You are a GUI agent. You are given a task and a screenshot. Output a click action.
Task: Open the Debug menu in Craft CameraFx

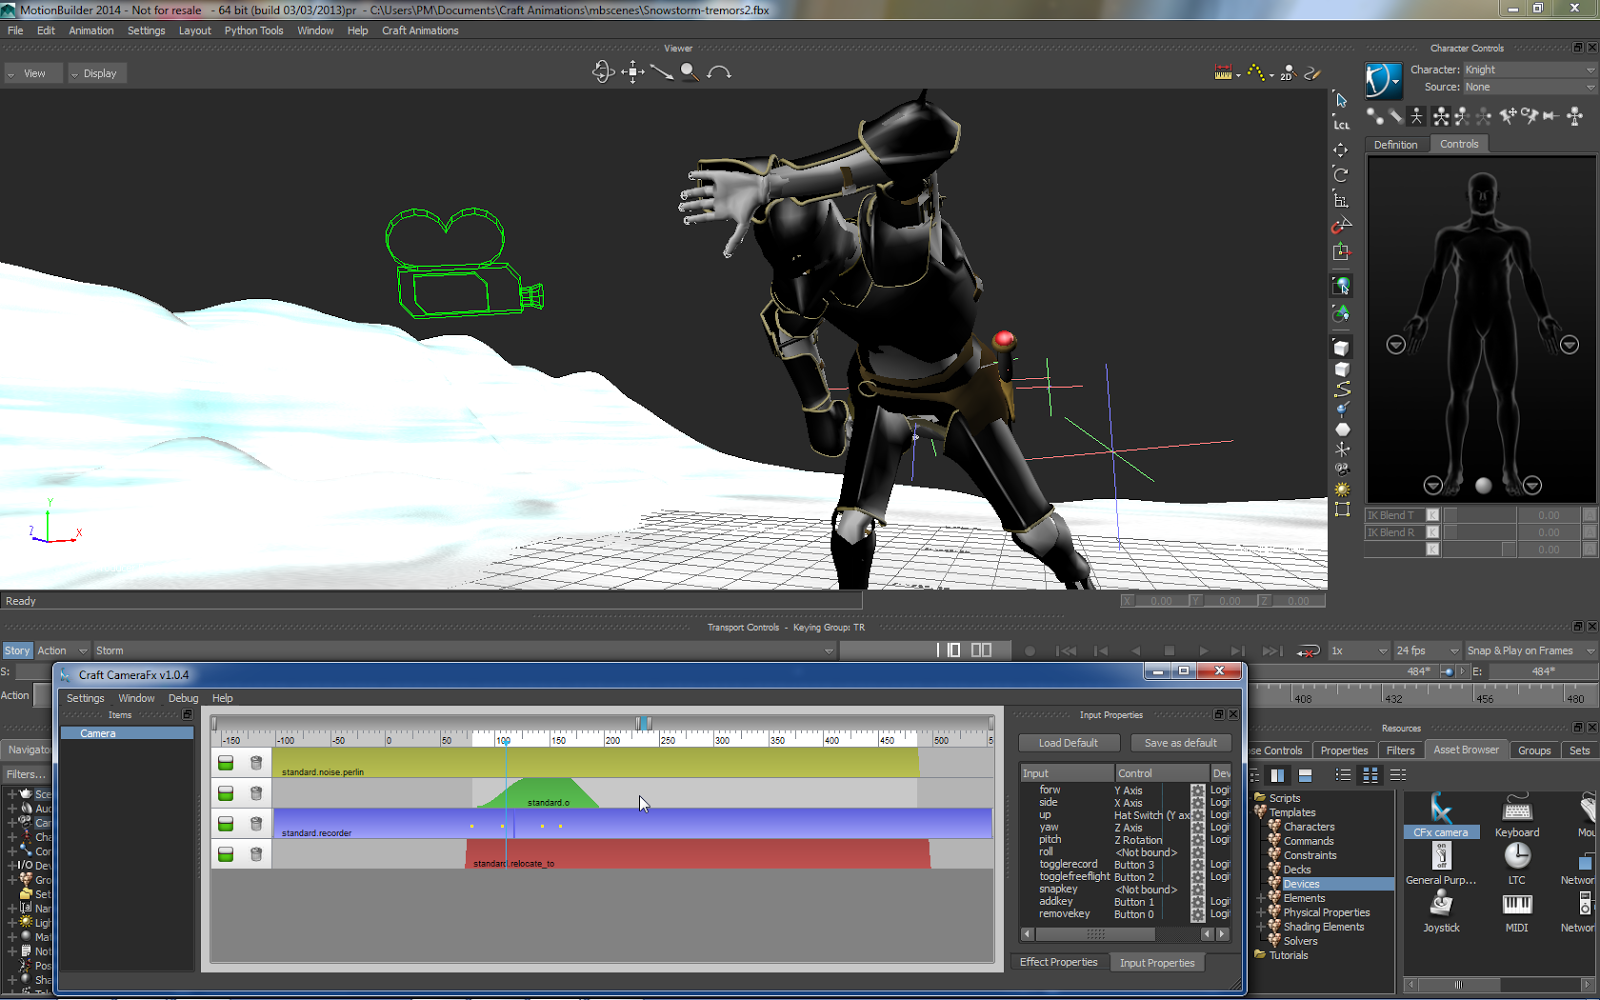183,698
